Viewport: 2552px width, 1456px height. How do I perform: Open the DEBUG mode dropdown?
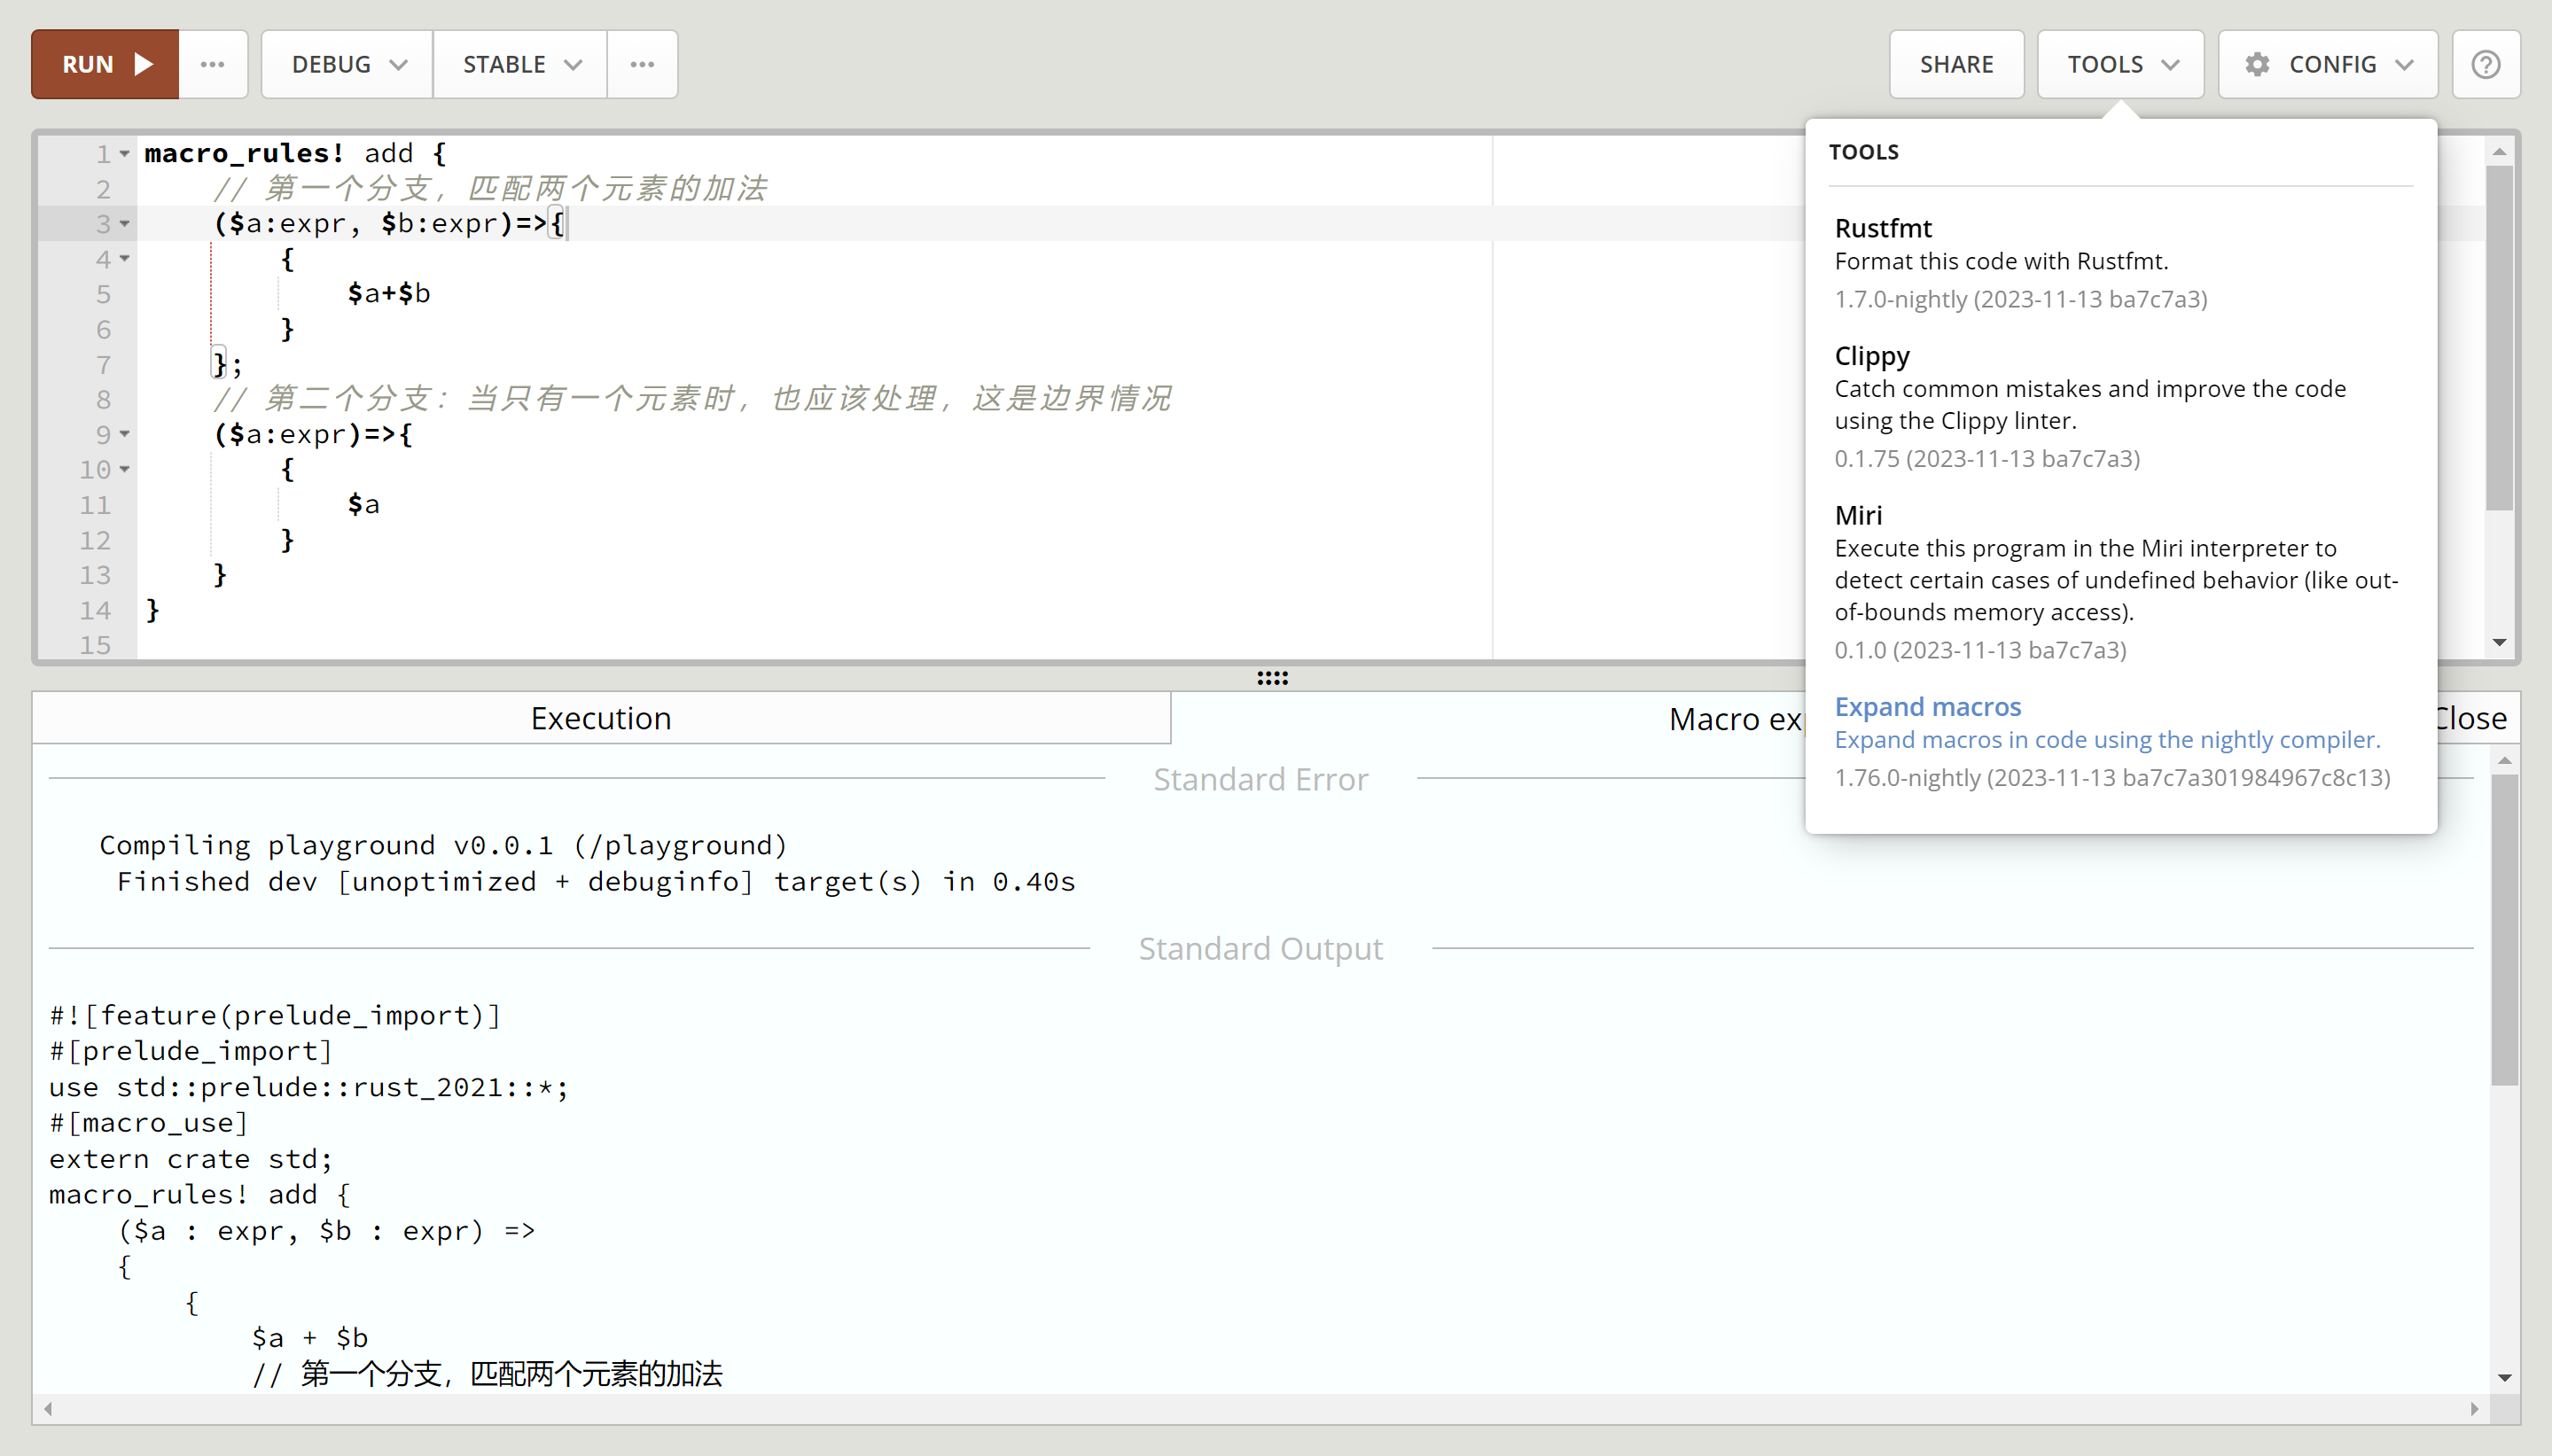(x=347, y=64)
